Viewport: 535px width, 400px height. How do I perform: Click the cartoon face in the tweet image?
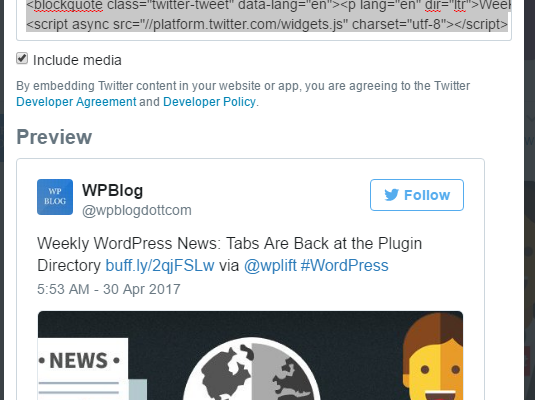pos(433,357)
